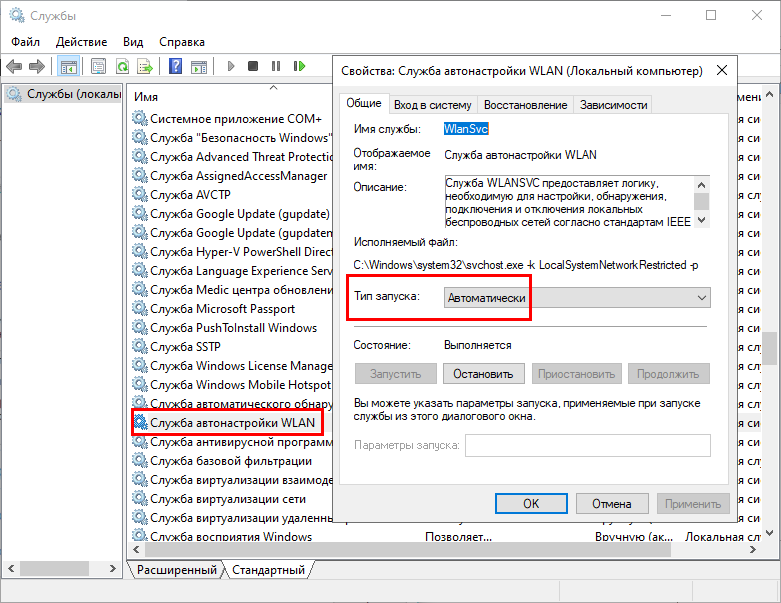
Task: Select the Служба автонастройки WLAN row
Action: (233, 423)
